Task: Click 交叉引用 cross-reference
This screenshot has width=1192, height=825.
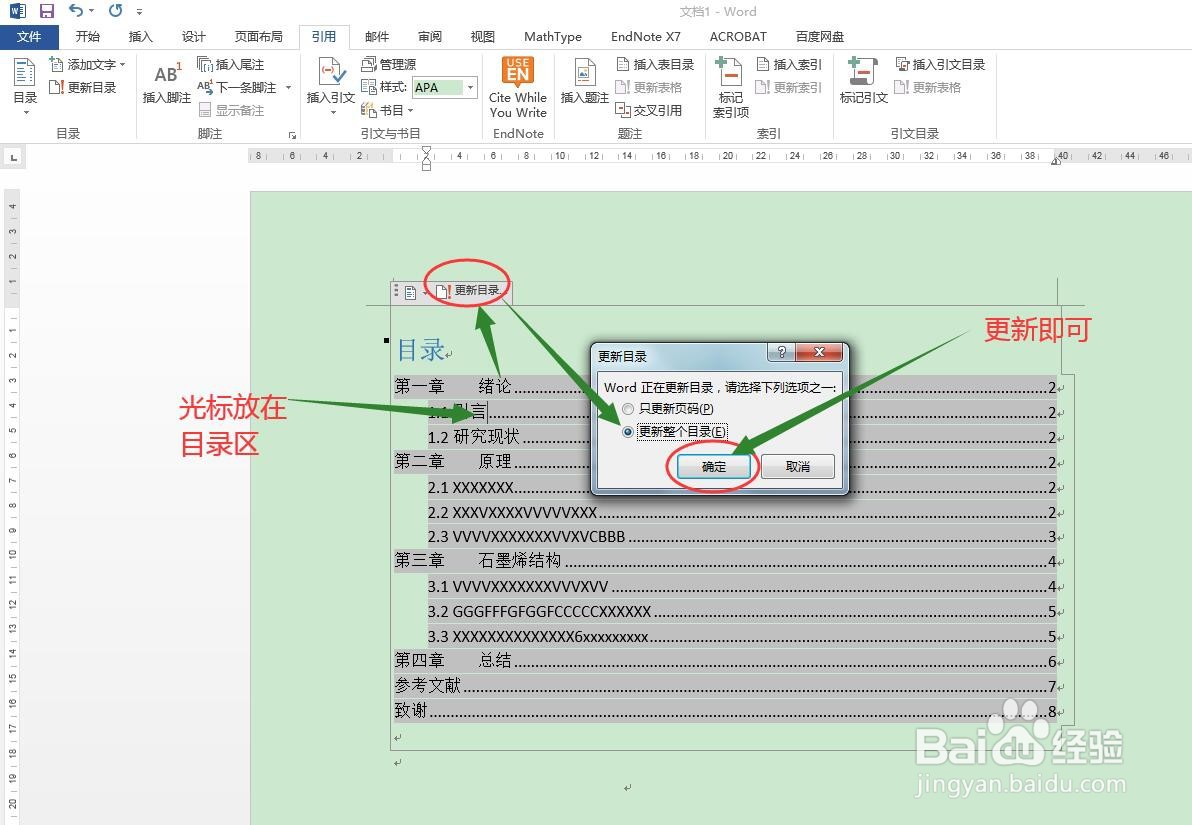Action: click(x=648, y=110)
